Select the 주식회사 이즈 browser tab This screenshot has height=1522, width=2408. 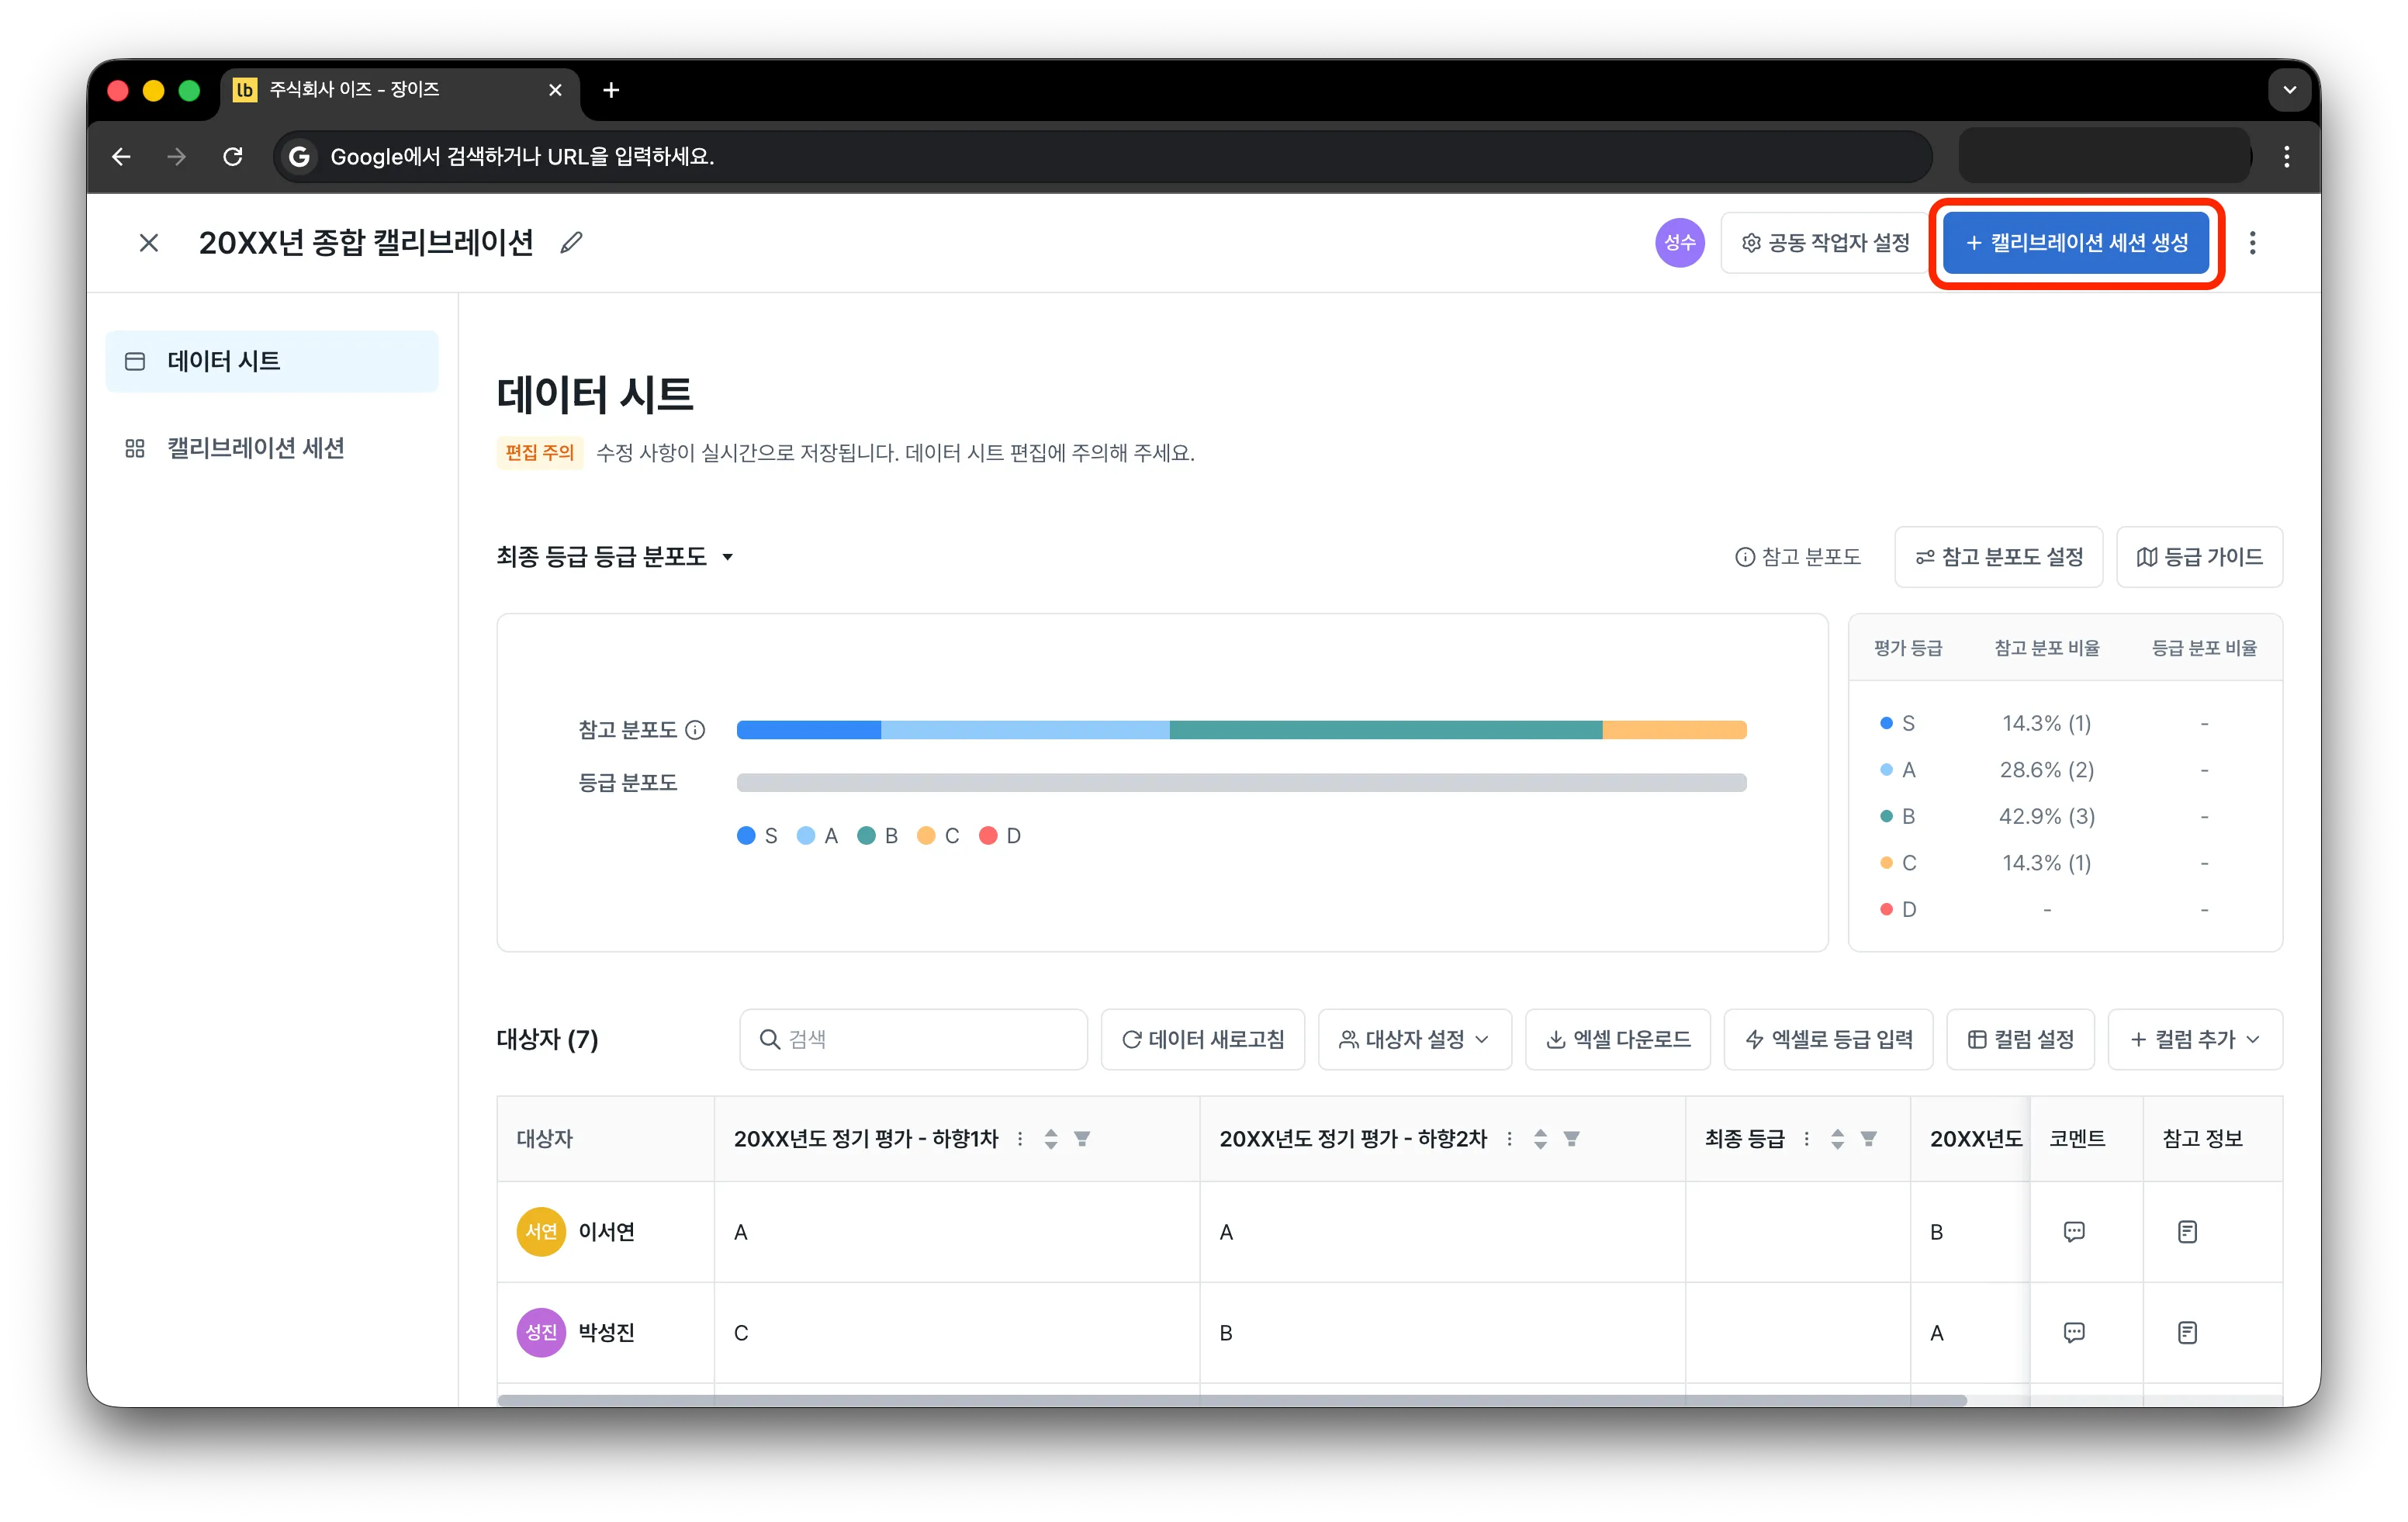tap(400, 90)
